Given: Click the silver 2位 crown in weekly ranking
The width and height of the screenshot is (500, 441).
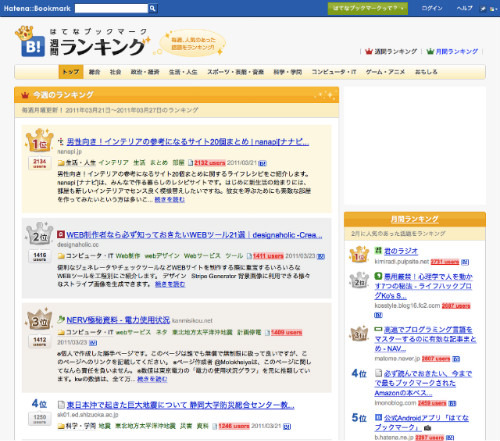Looking at the screenshot, I should tap(40, 234).
